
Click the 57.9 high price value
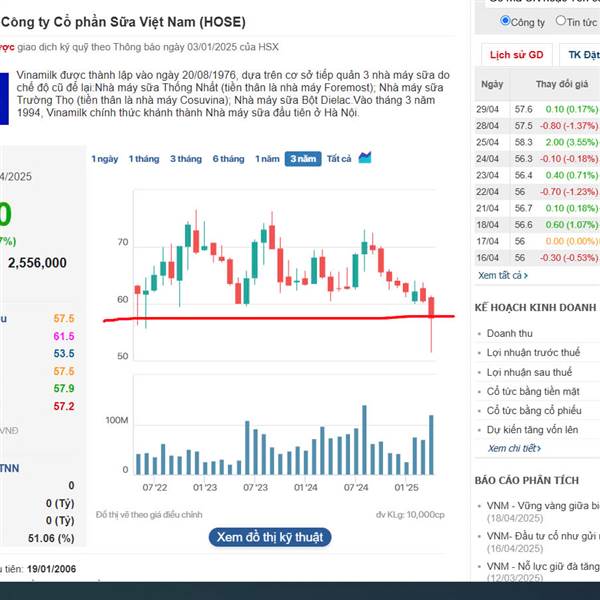[x=64, y=389]
